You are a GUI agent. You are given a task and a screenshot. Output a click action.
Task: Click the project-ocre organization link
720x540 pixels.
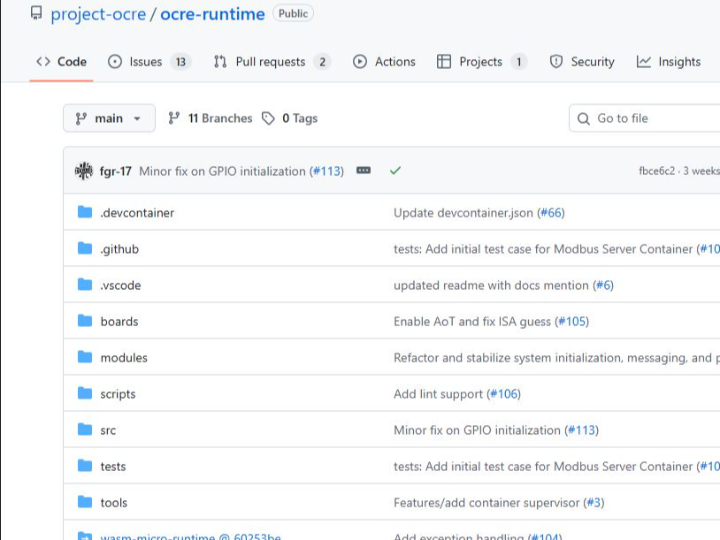coord(97,14)
